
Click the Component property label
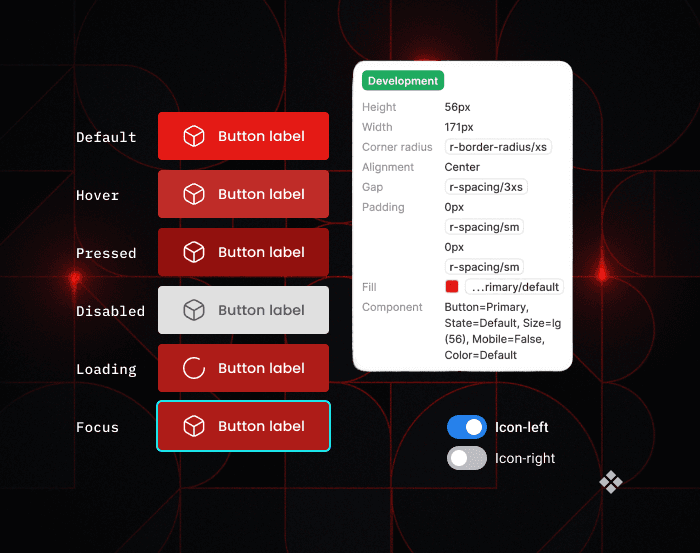[x=392, y=307]
